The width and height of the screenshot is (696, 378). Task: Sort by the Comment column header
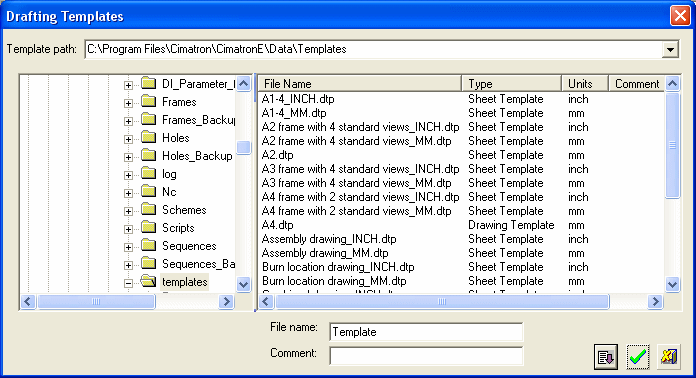point(637,84)
